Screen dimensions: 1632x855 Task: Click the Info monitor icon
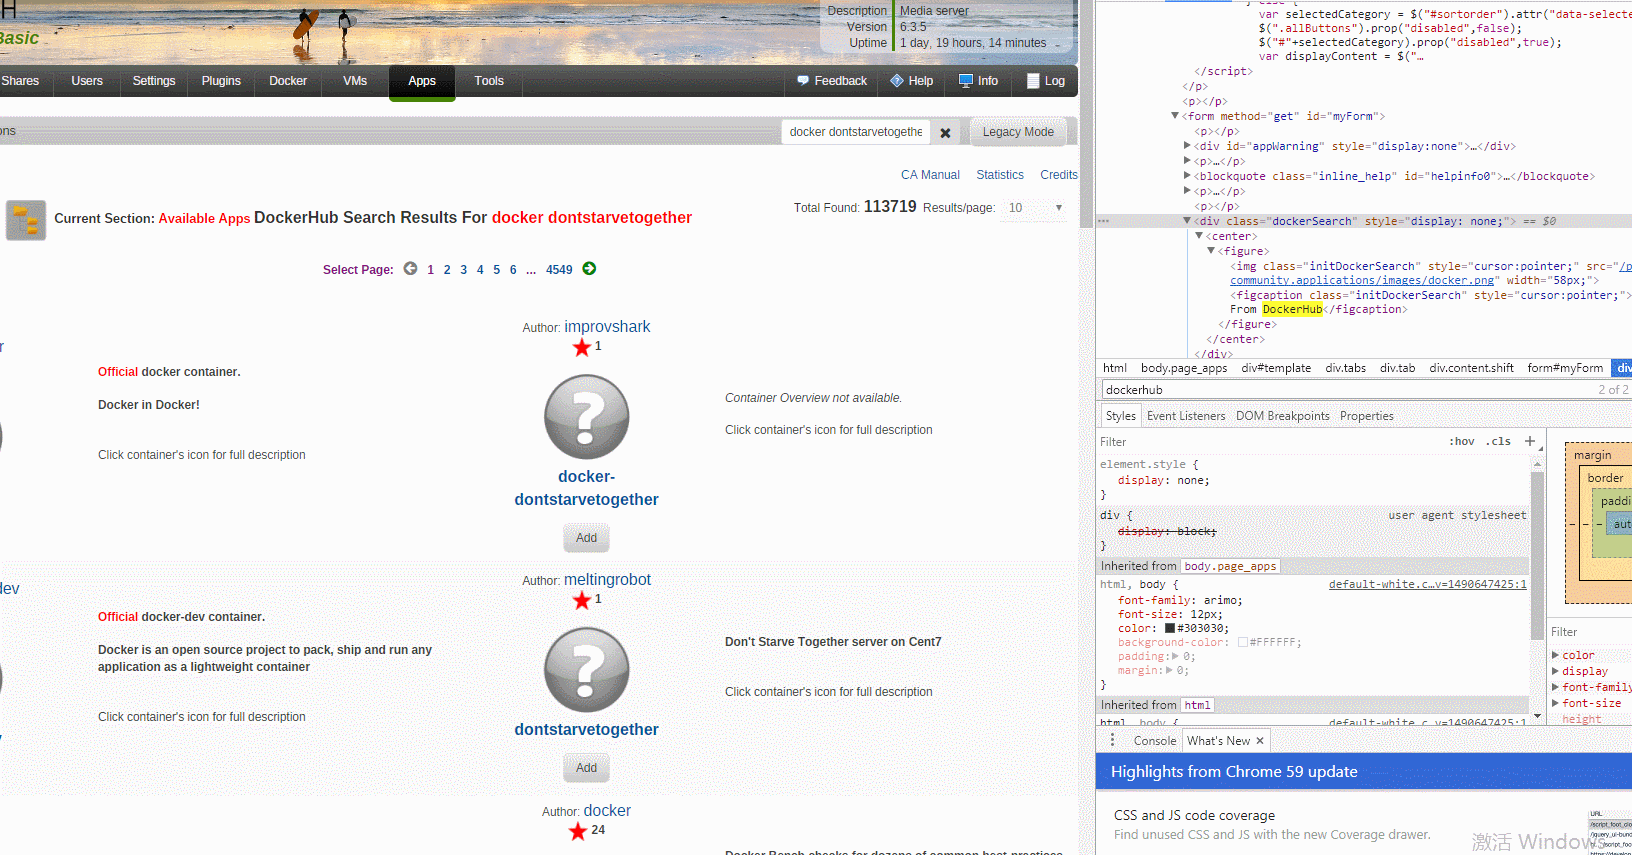click(966, 81)
